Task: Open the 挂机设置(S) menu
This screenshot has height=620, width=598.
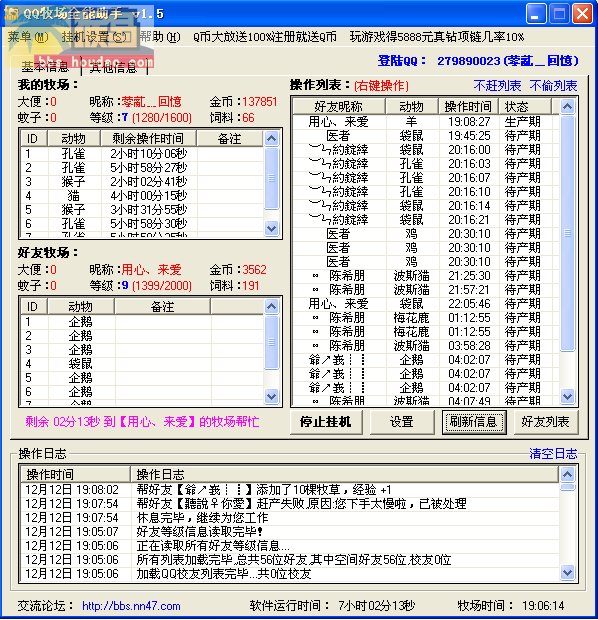Action: [94, 37]
